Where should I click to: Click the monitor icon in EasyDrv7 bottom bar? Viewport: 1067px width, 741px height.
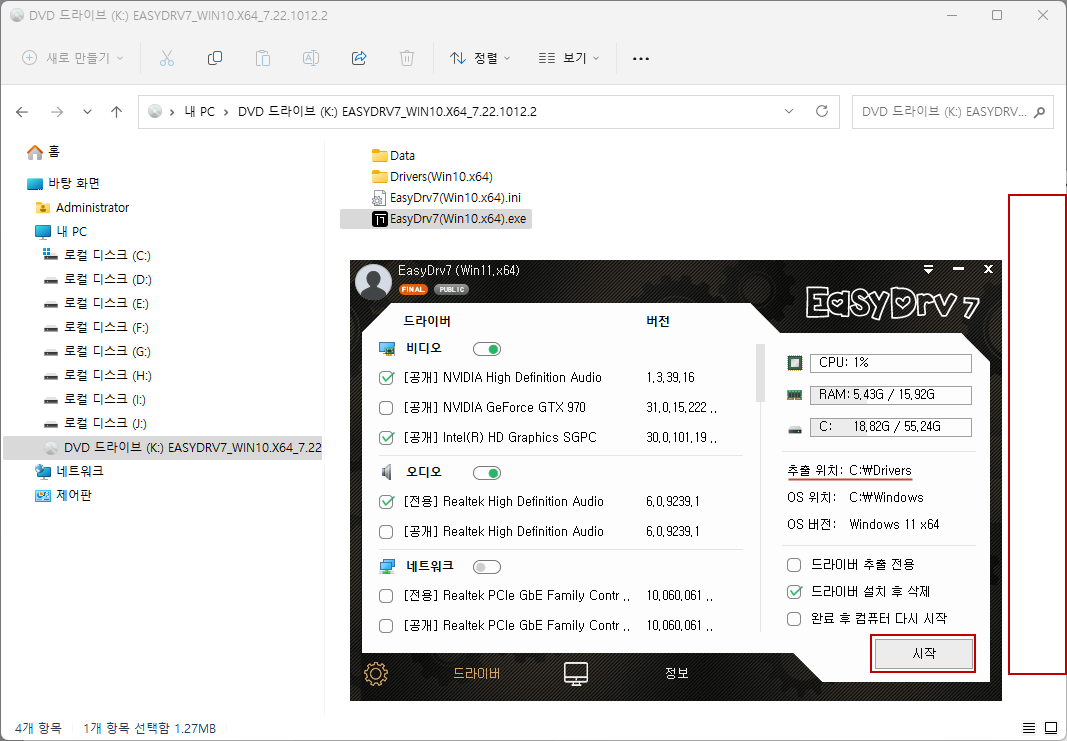point(576,674)
